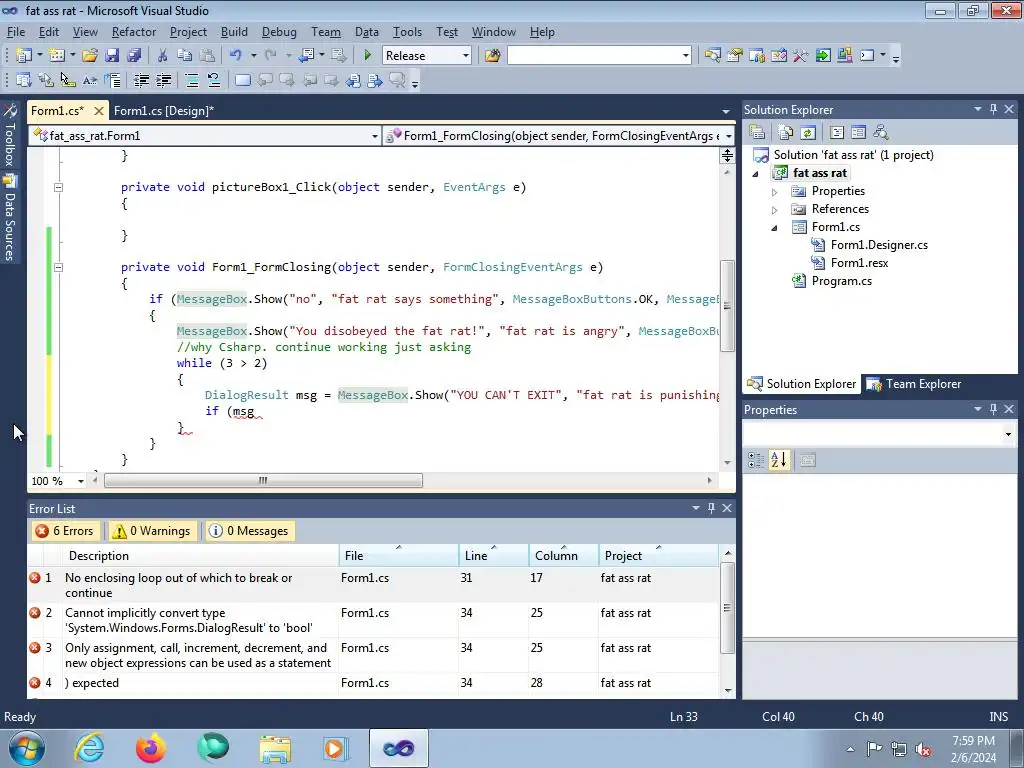Open the Refactor menu
This screenshot has width=1024, height=768.
(x=133, y=32)
